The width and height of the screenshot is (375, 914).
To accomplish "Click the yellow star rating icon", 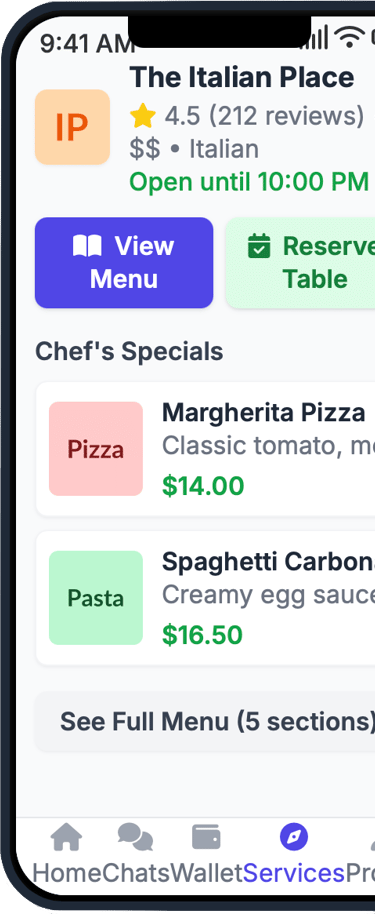I will click(x=143, y=116).
